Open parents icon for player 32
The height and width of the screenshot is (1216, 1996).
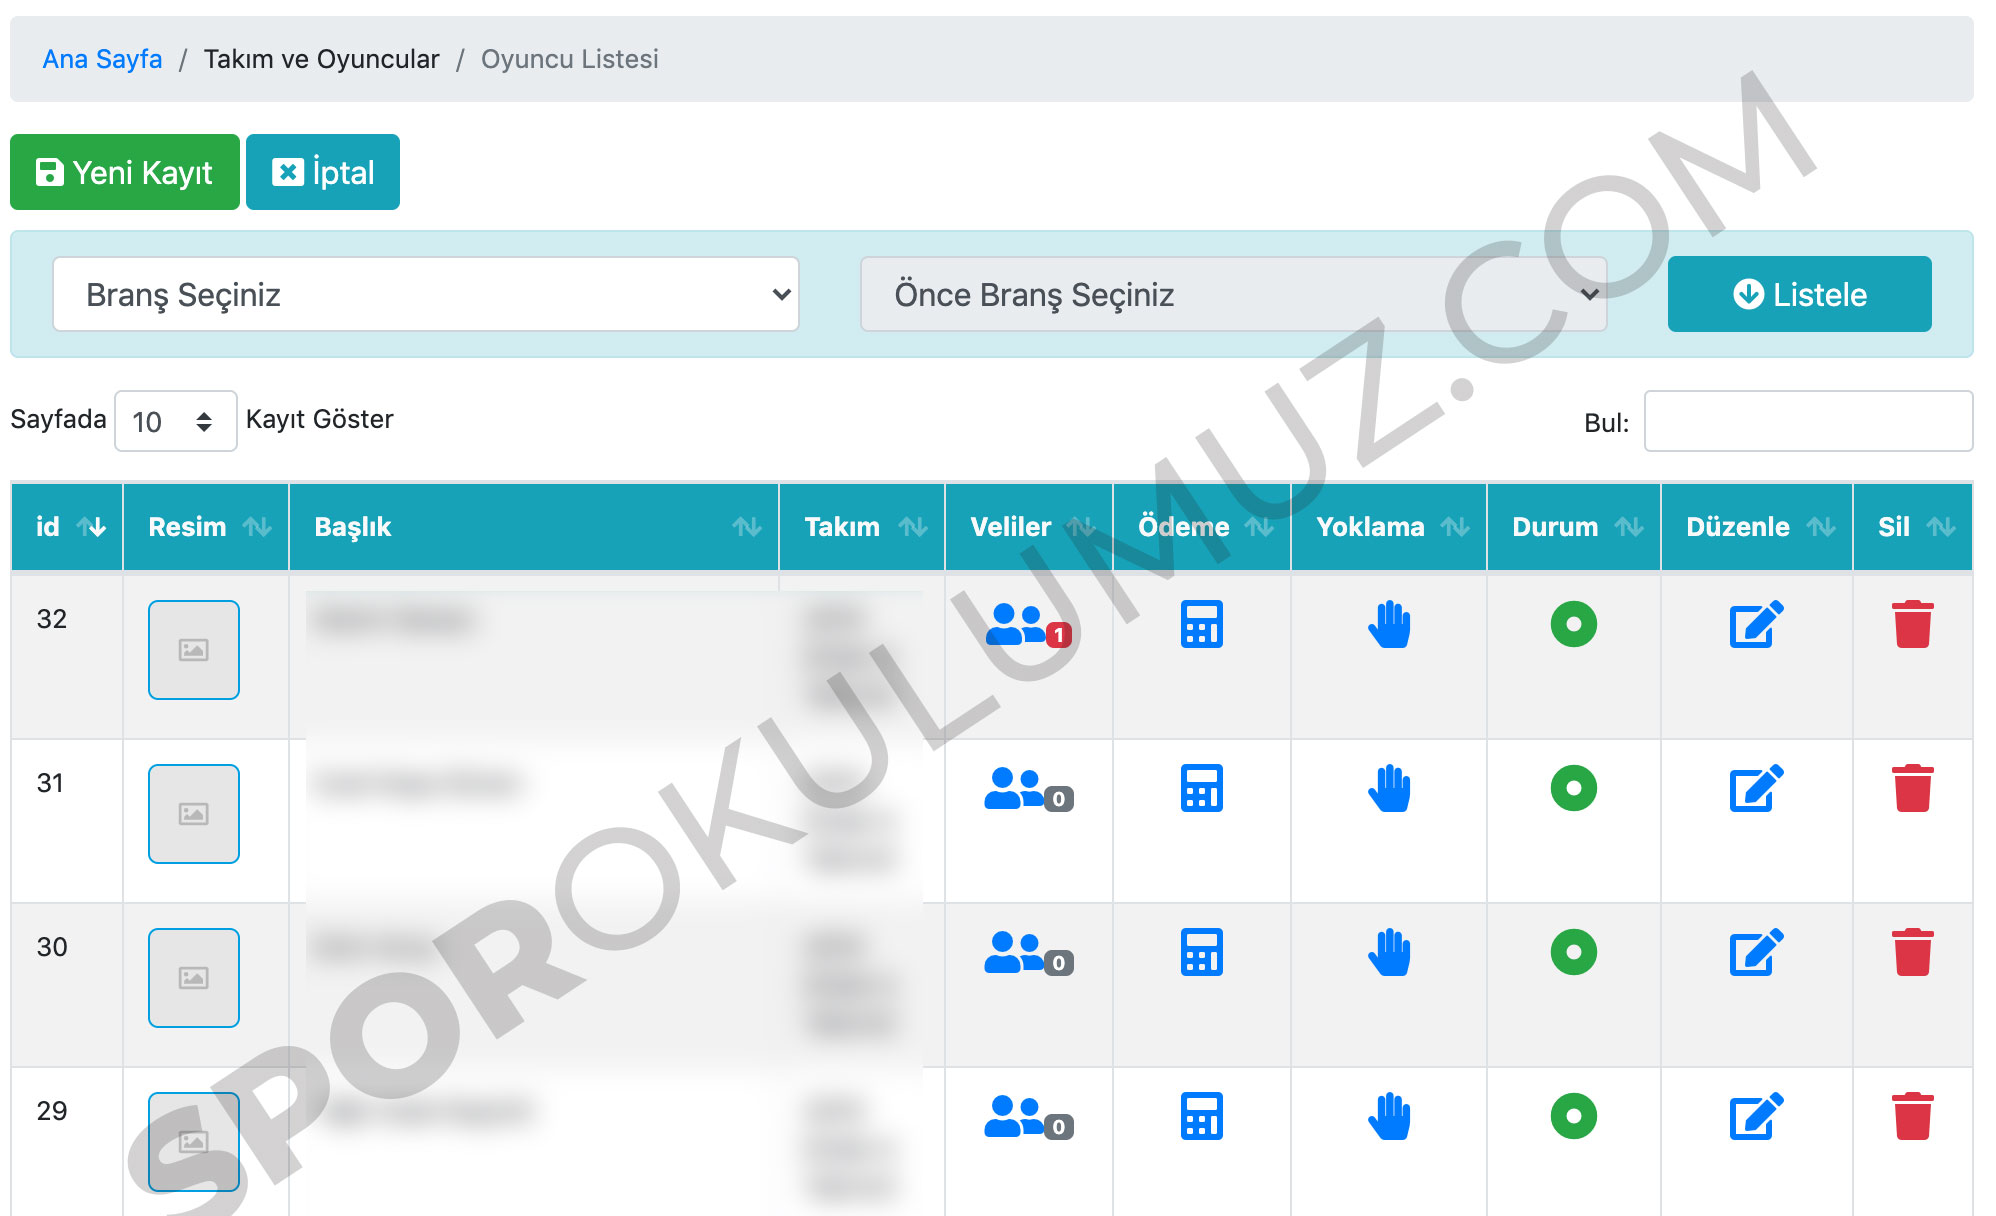1018,625
